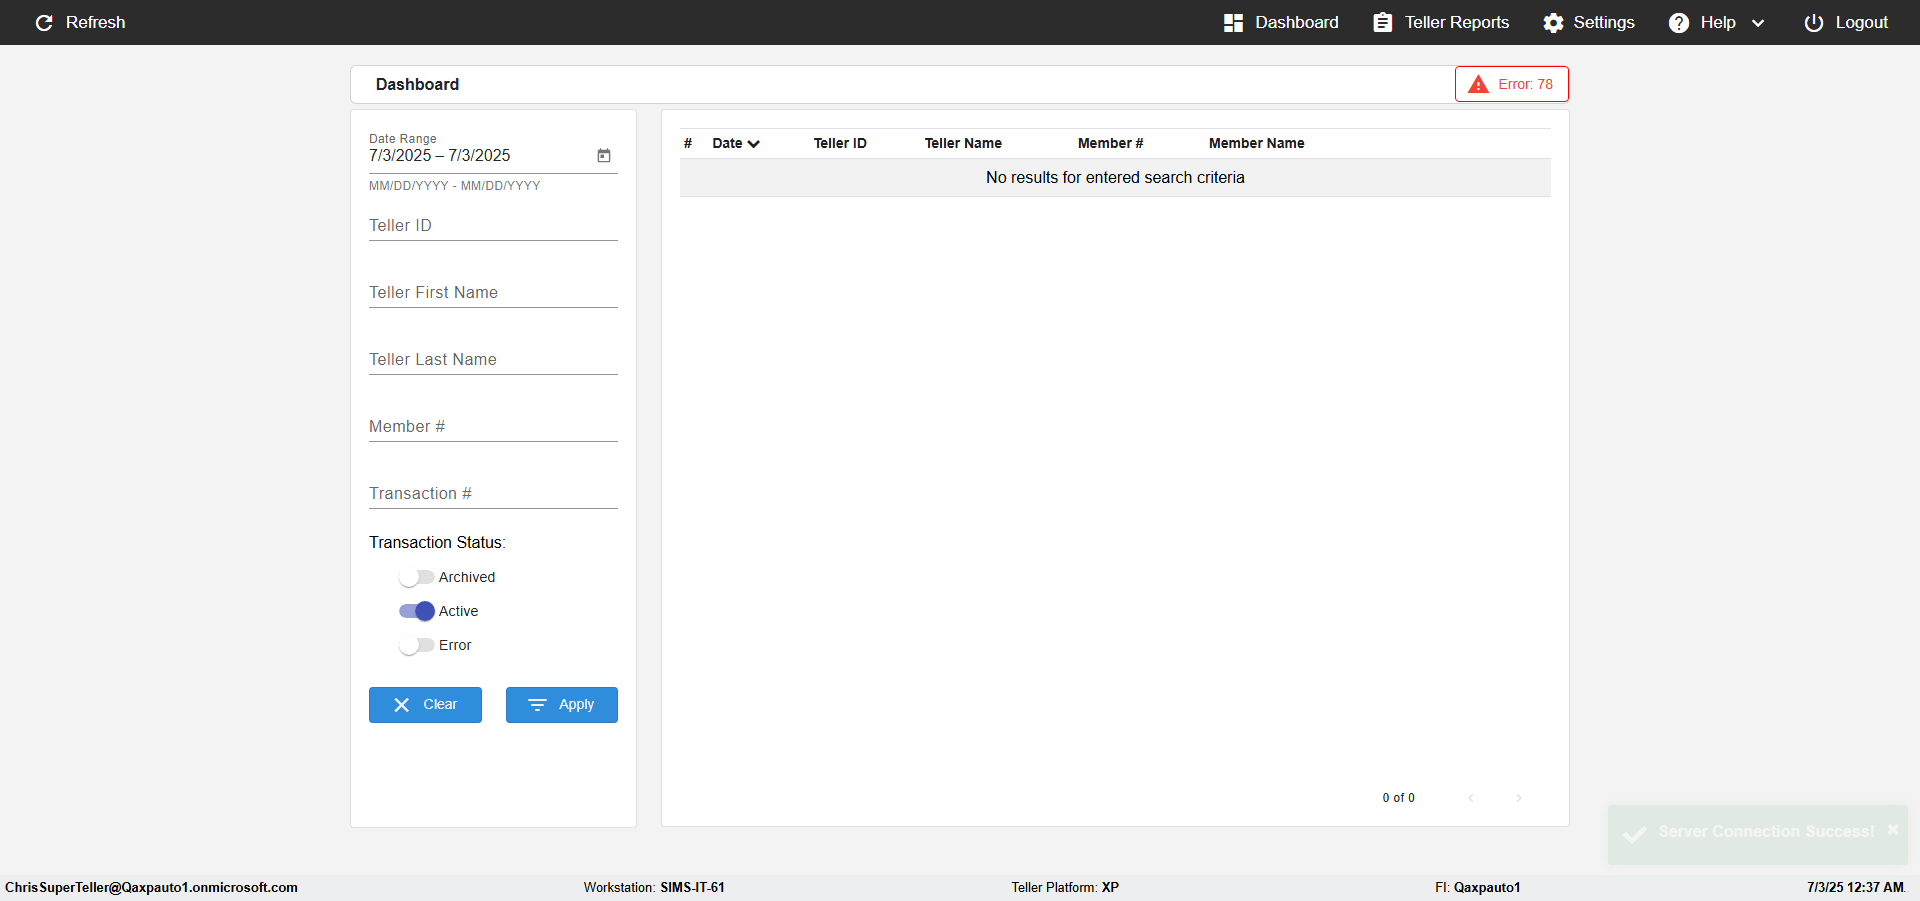The width and height of the screenshot is (1920, 901).
Task: Click the Refresh circular arrow icon
Action: [x=44, y=22]
